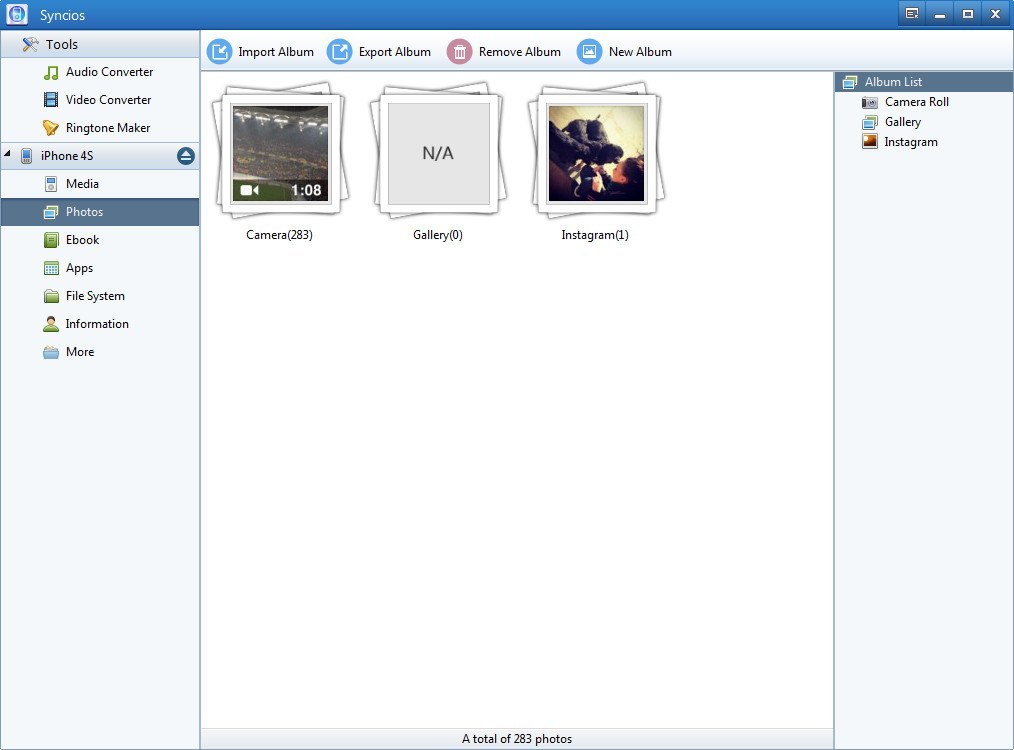Eject the iPhone 4S device
The height and width of the screenshot is (750, 1014).
click(185, 156)
